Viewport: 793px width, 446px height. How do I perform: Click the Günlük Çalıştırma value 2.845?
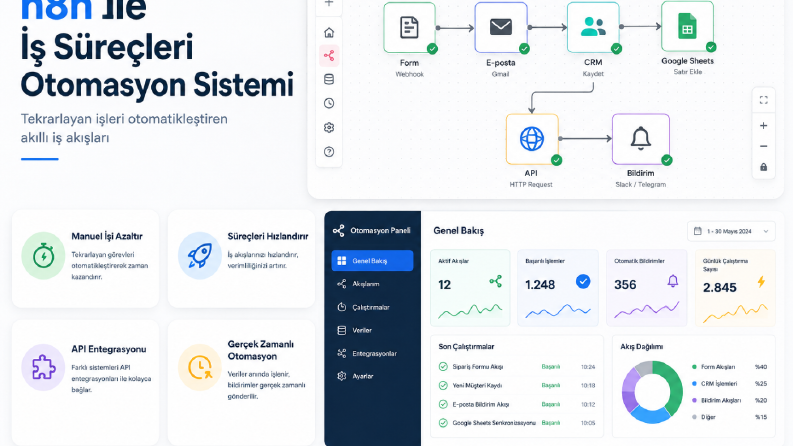pyautogui.click(x=720, y=288)
